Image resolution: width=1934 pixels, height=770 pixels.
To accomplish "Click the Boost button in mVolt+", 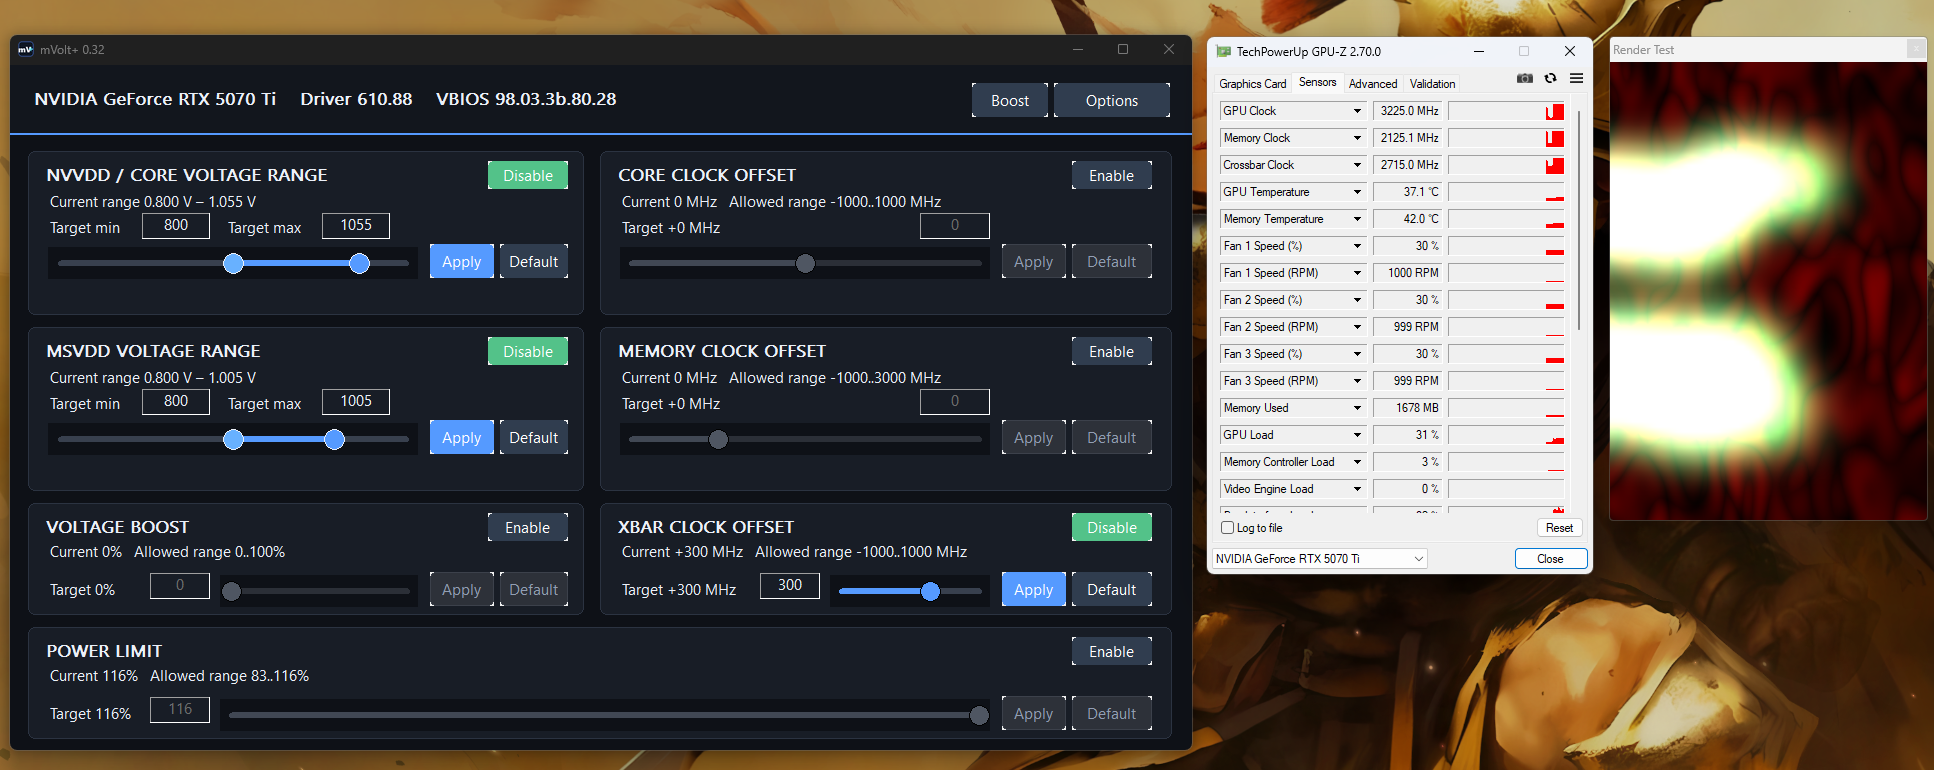I will tap(1010, 100).
